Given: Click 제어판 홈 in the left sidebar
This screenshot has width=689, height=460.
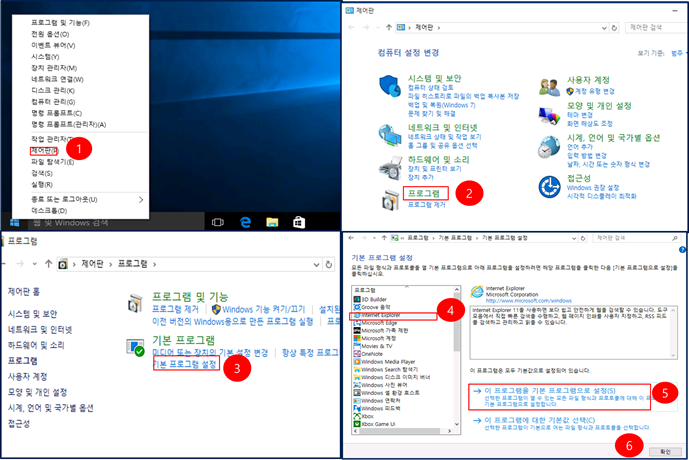Looking at the screenshot, I should pos(24,292).
